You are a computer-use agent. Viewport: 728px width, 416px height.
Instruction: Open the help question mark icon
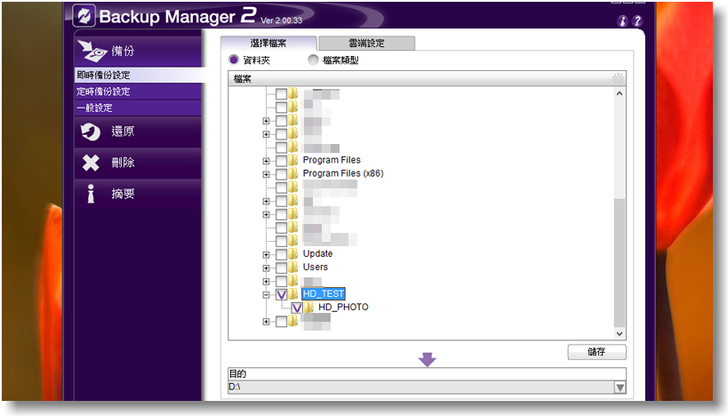tap(637, 21)
